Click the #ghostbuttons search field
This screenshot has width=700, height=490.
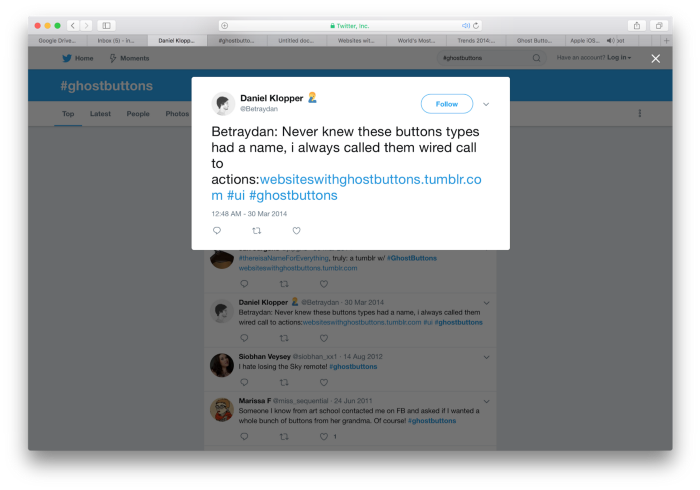coord(485,58)
